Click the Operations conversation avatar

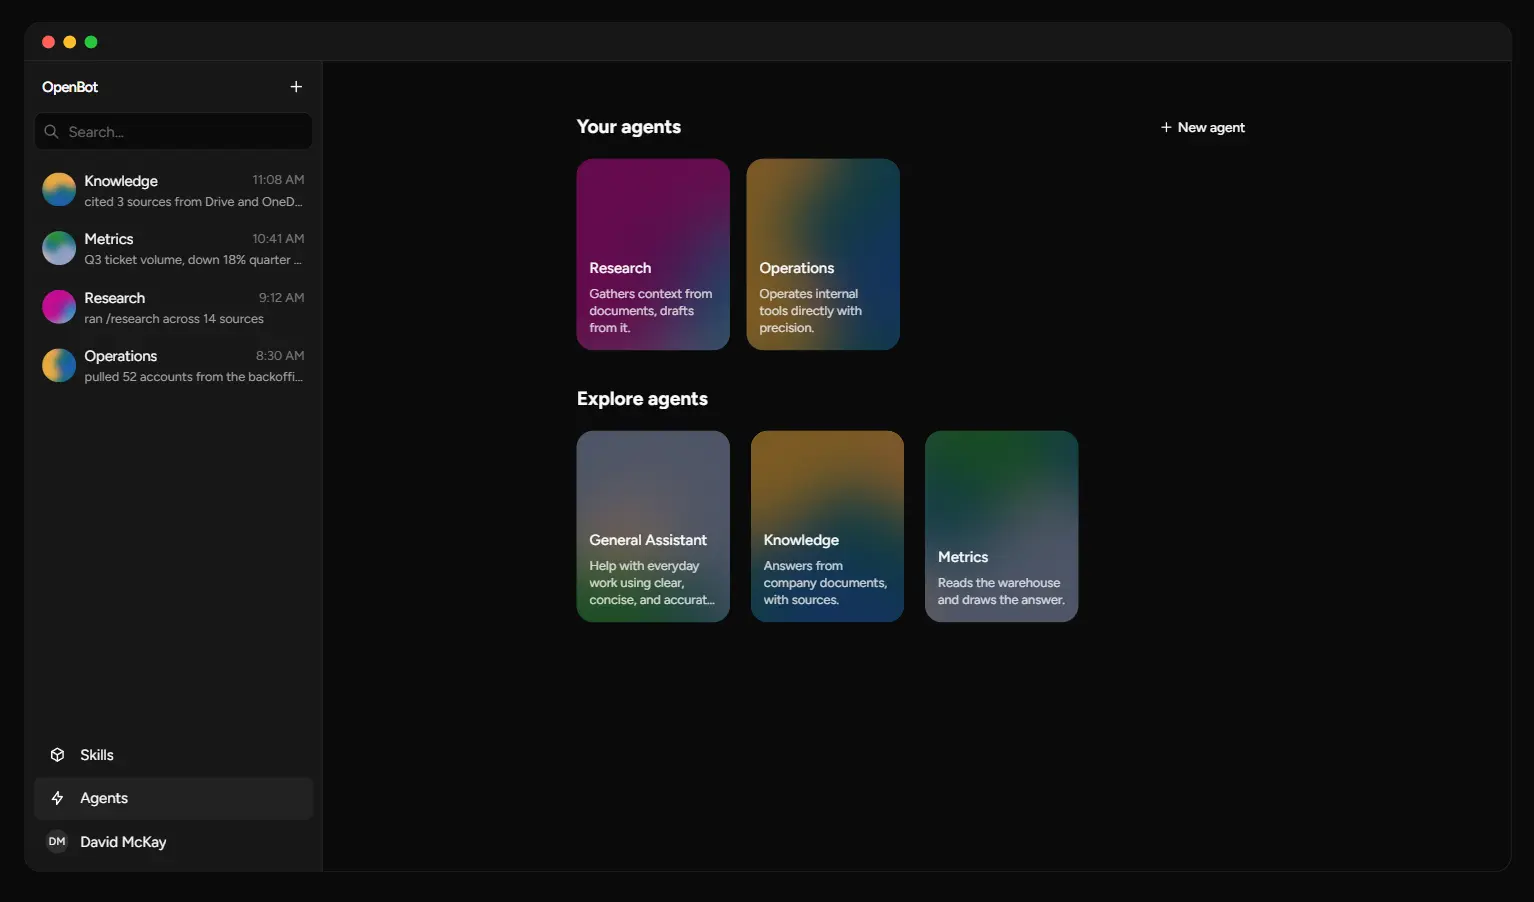coord(59,365)
